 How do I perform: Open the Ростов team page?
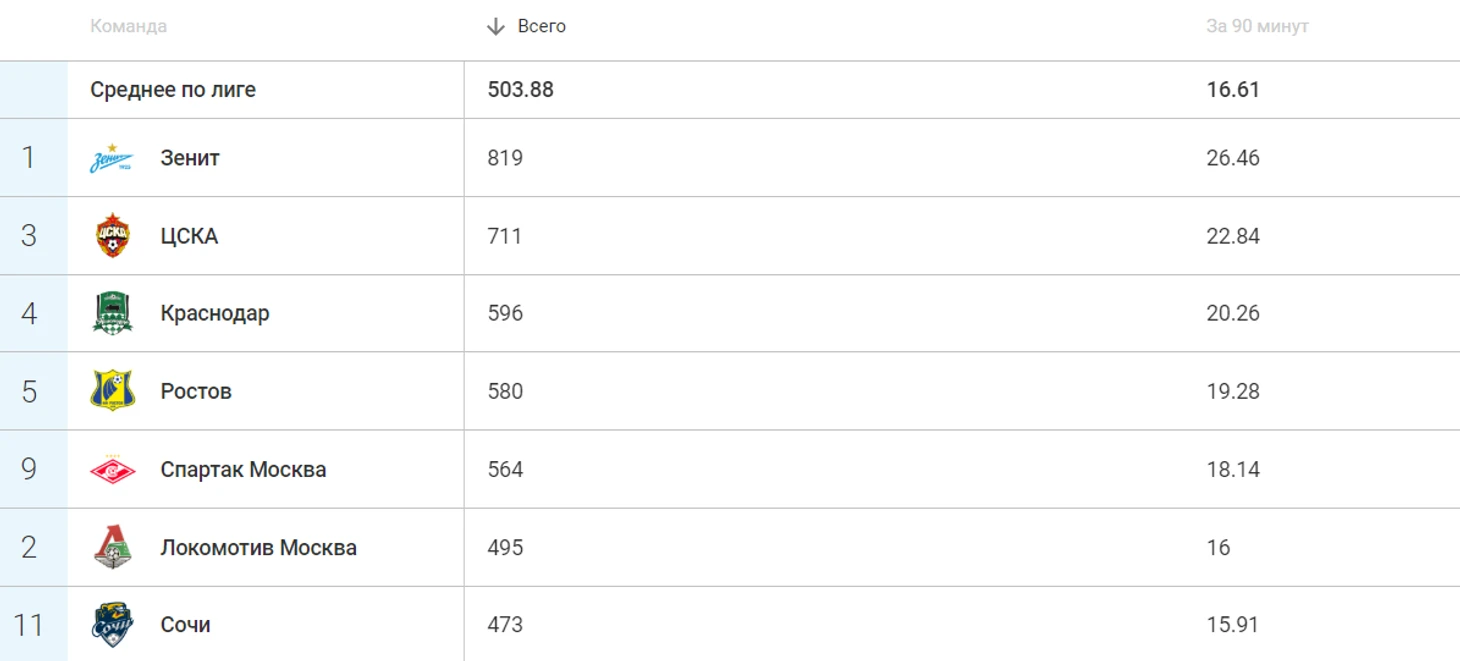point(196,391)
